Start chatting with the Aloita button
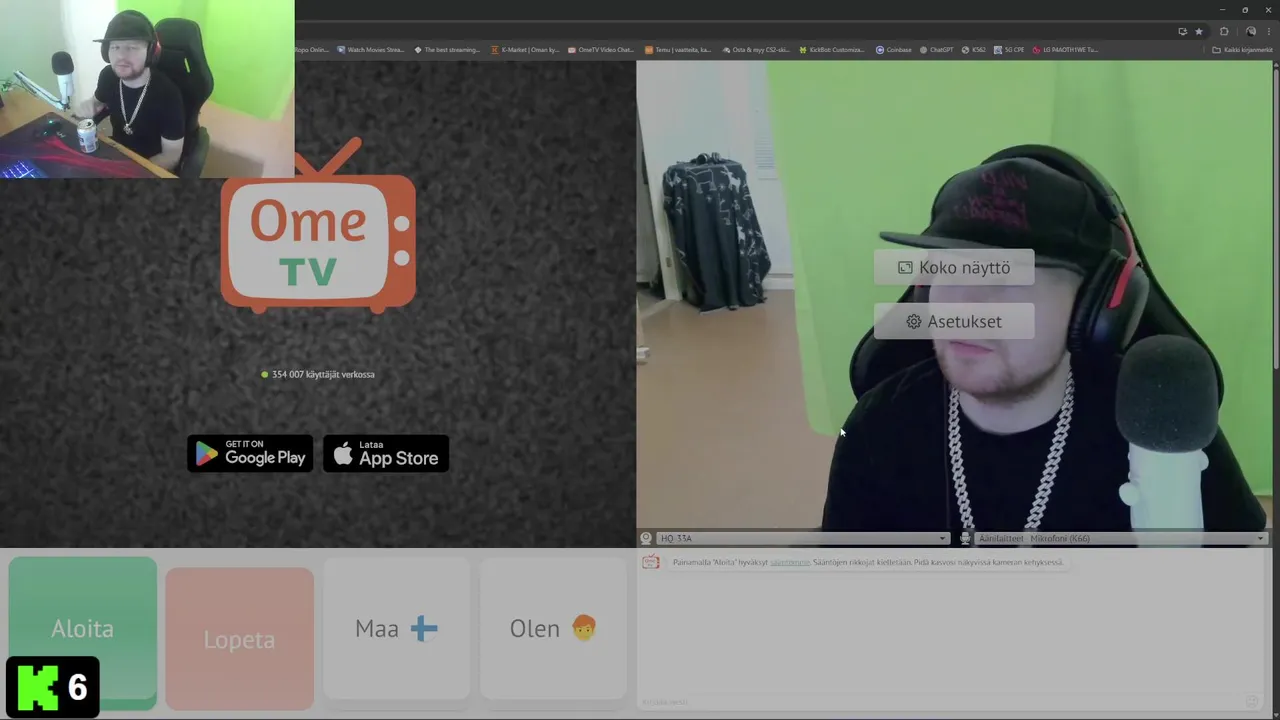The width and height of the screenshot is (1280, 720). pos(82,628)
